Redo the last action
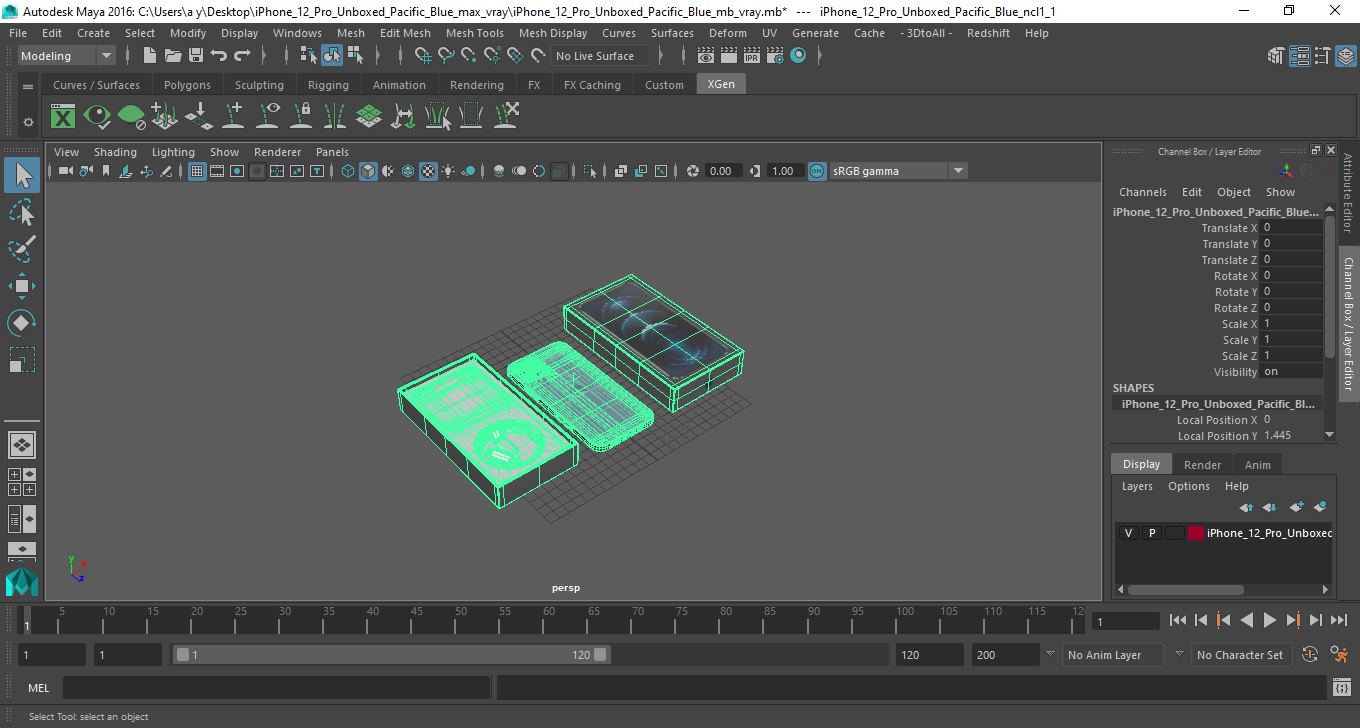Screen dimensions: 1360x728 pyautogui.click(x=242, y=56)
